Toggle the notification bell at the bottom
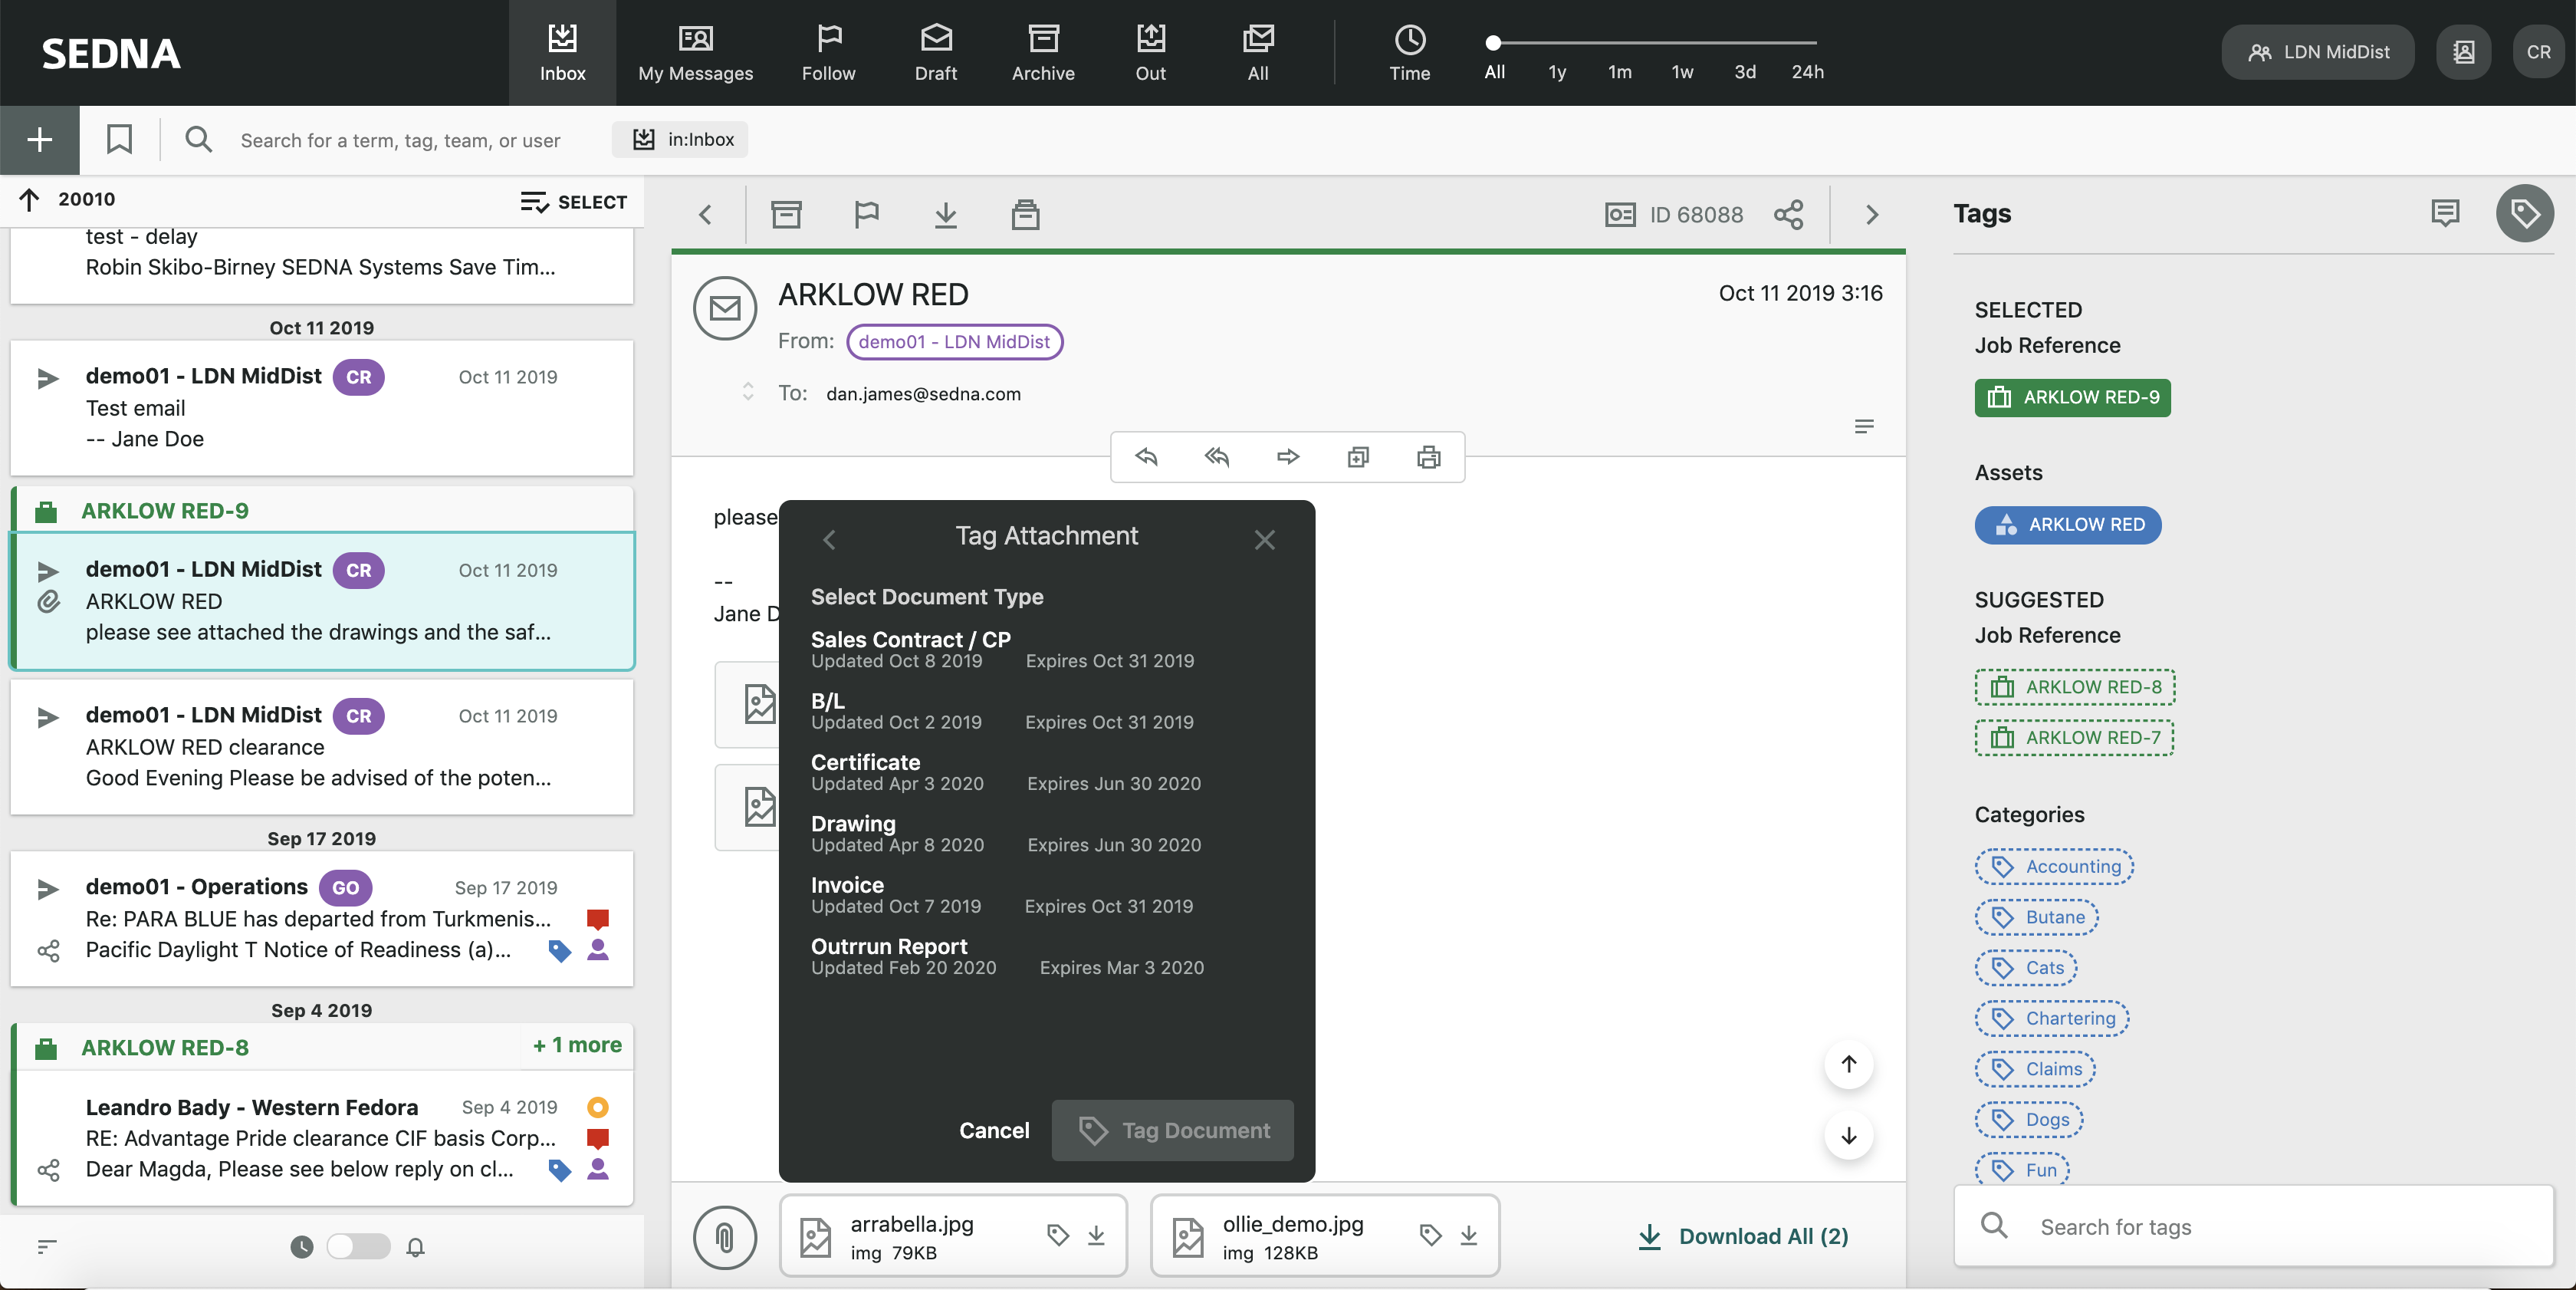Screen dimensions: 2576x1290 pos(416,1247)
